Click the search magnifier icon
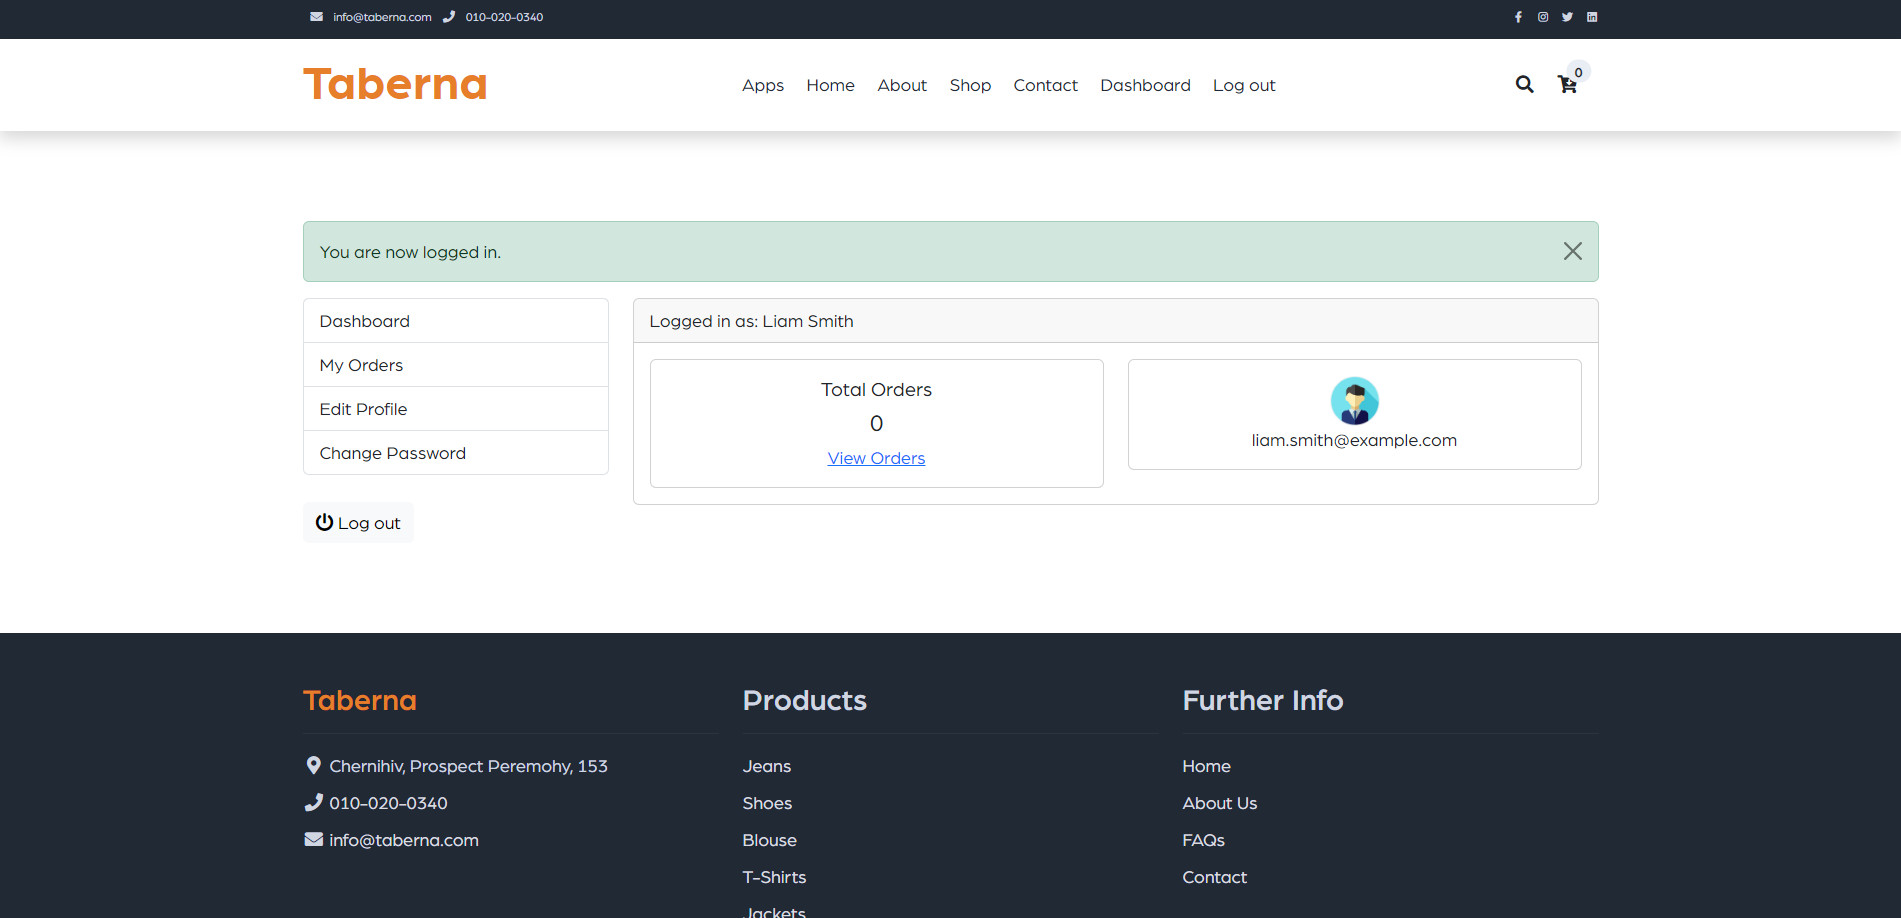This screenshot has height=918, width=1901. [x=1524, y=85]
